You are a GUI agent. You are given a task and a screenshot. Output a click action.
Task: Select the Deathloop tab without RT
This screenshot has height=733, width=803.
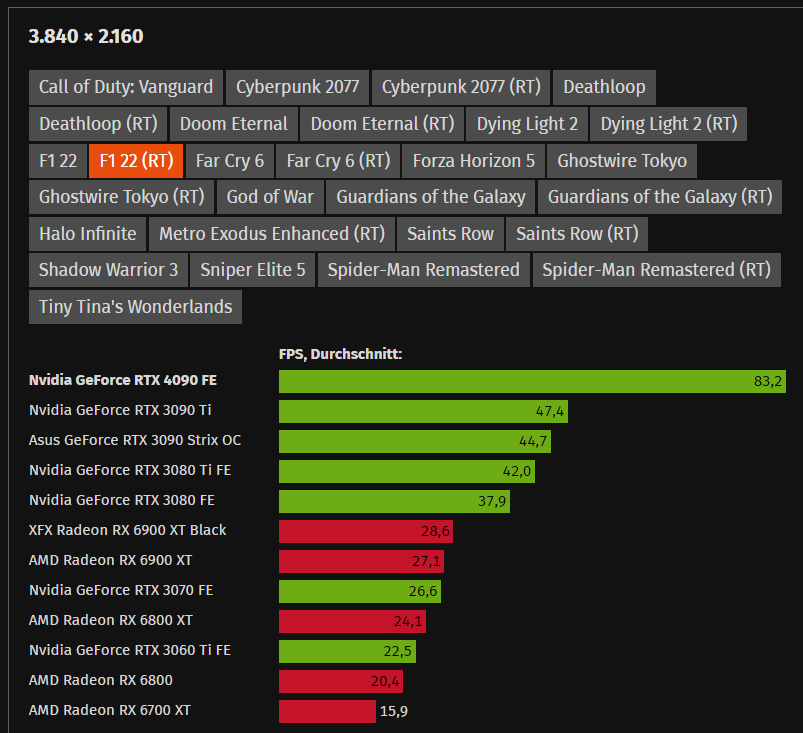click(x=604, y=87)
